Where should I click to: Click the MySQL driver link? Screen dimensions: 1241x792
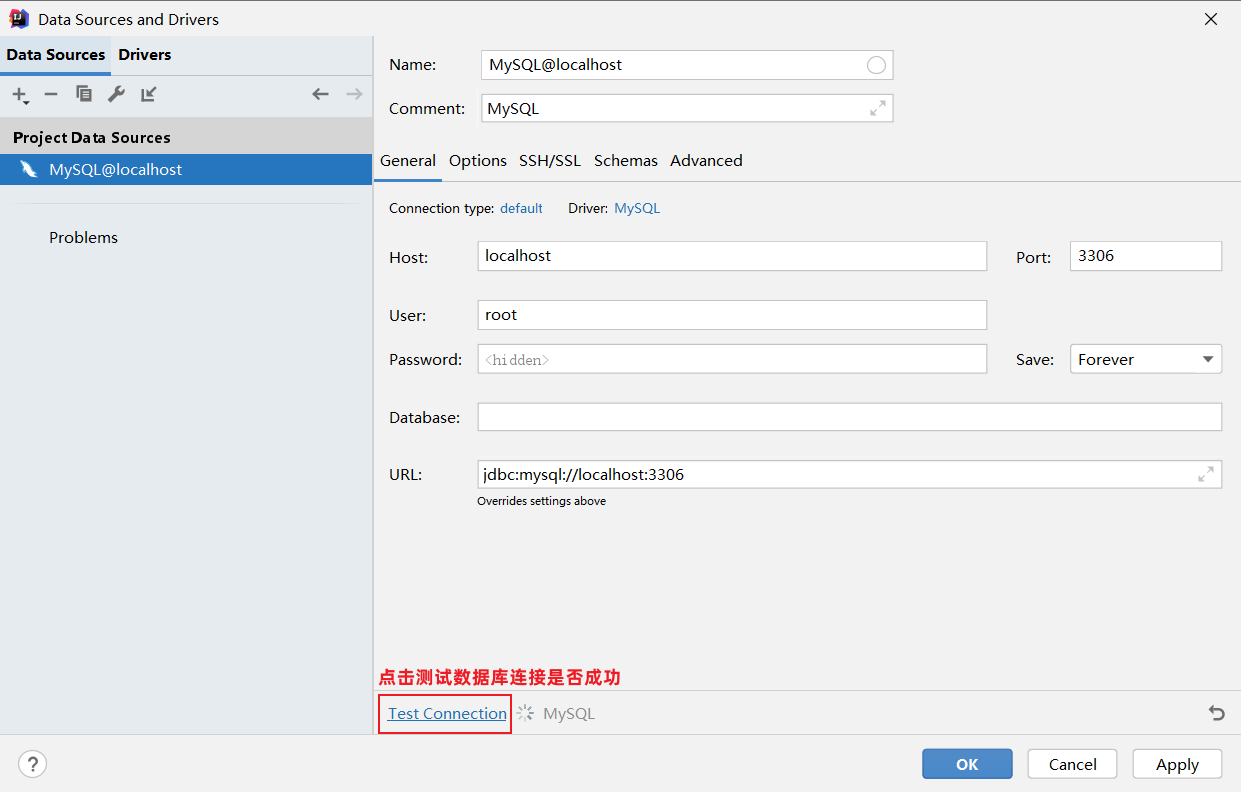(x=637, y=209)
